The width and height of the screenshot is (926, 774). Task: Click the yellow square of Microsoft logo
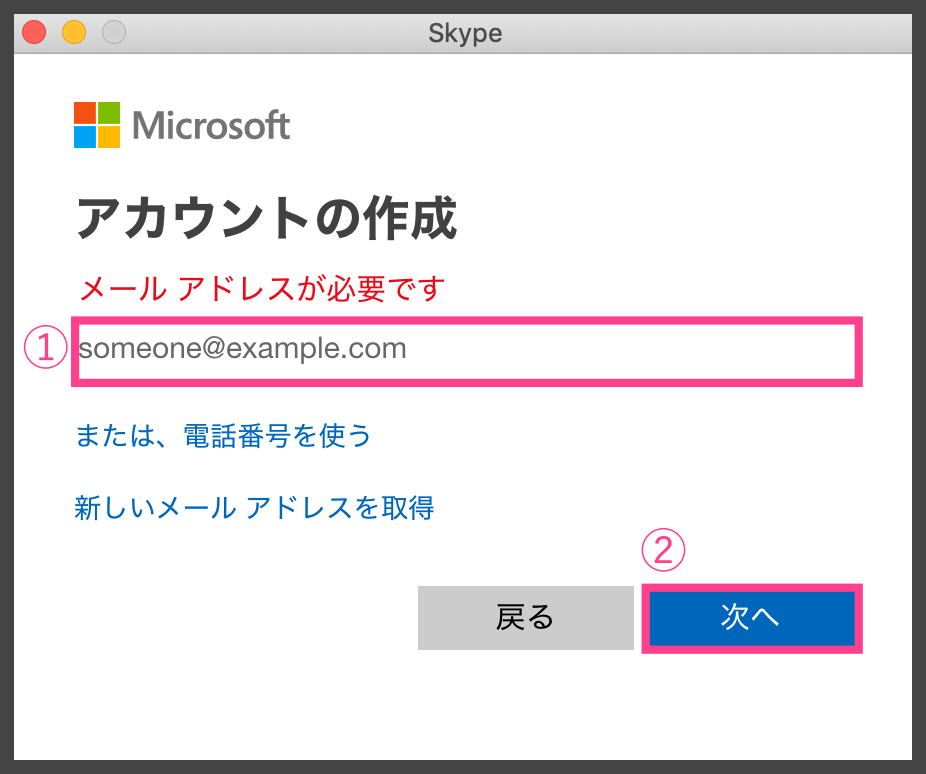[x=109, y=137]
